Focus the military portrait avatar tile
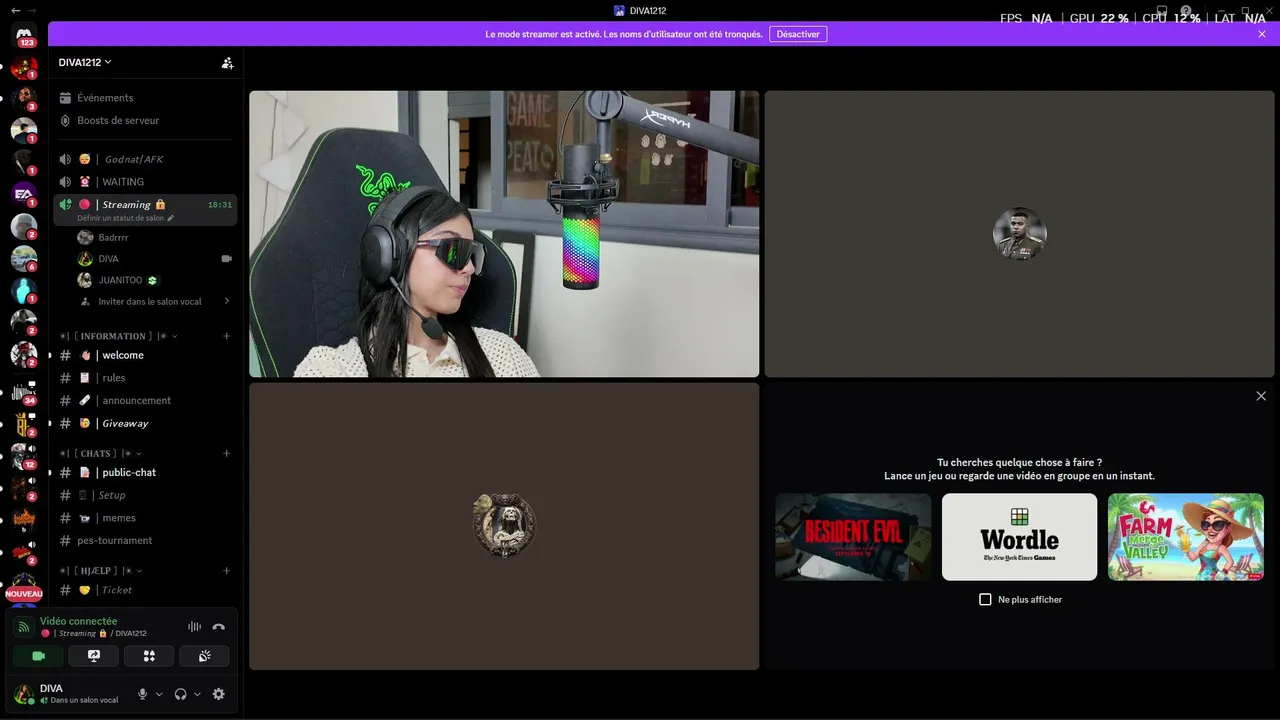 coord(1020,234)
